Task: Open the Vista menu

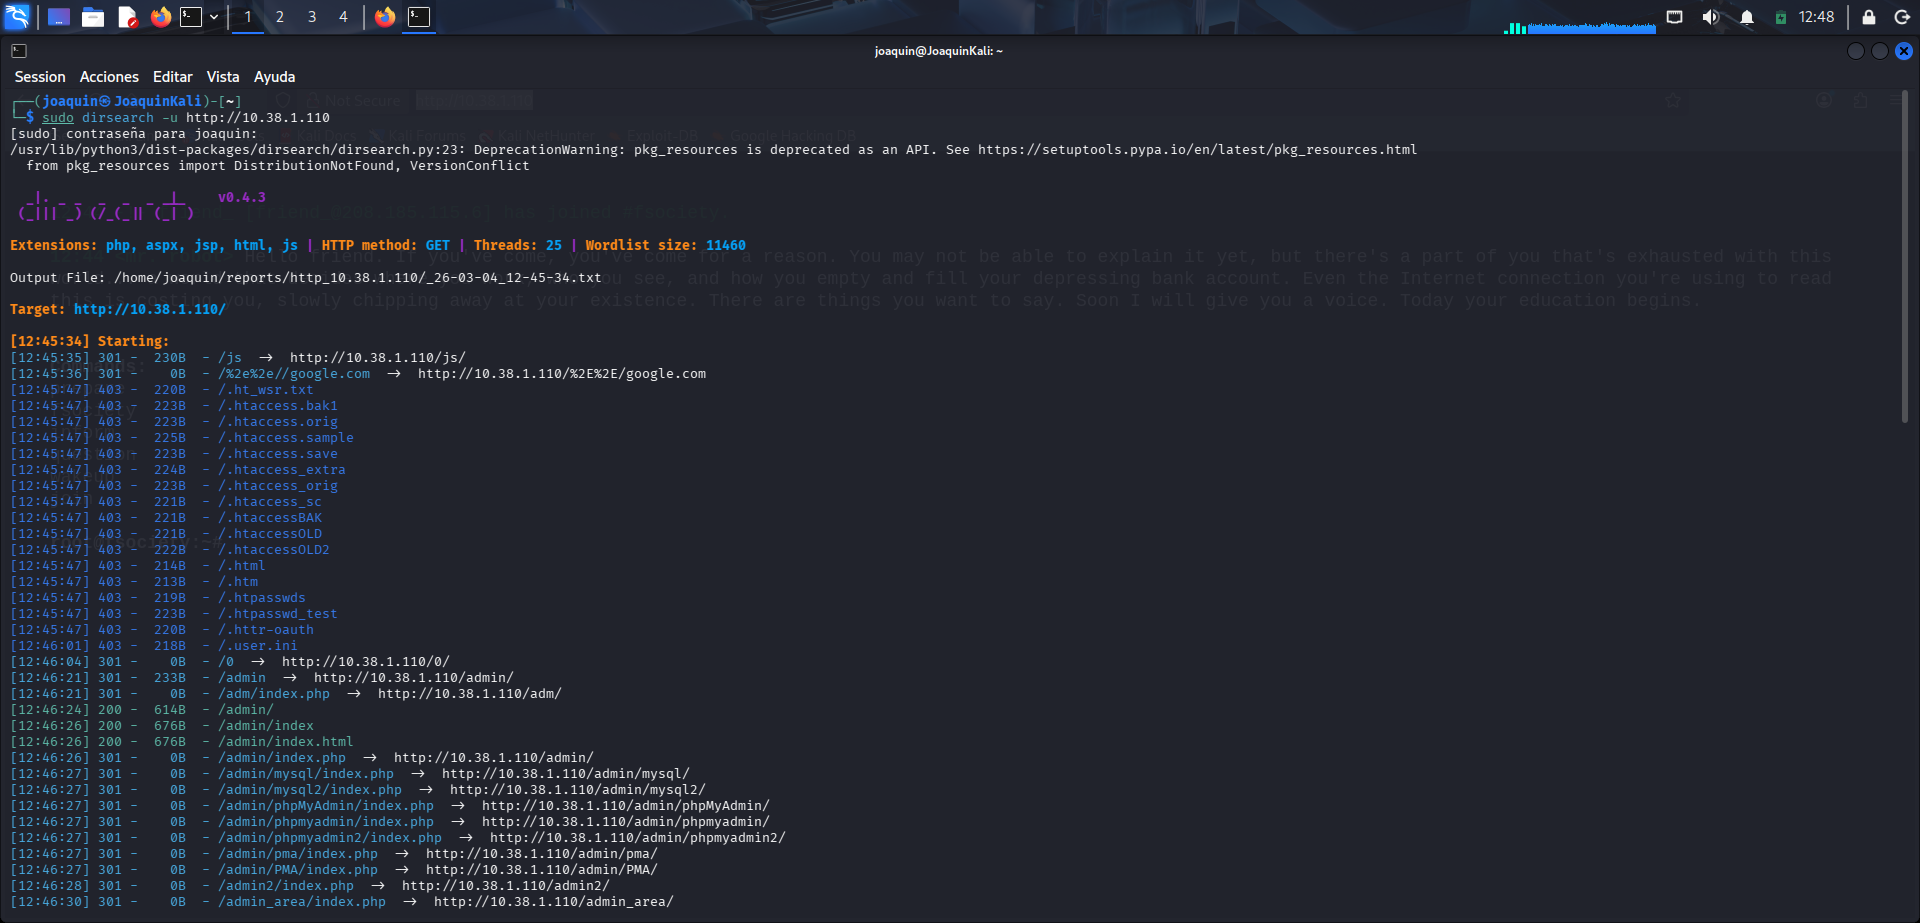Action: tap(223, 76)
